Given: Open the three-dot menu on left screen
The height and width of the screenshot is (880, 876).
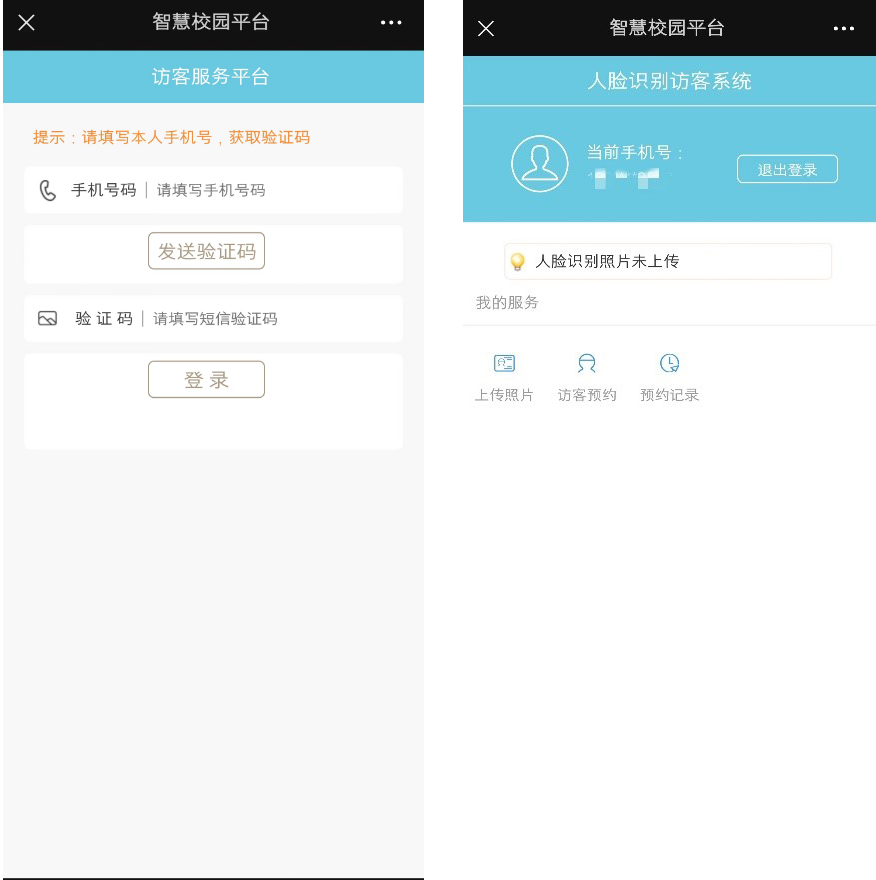Looking at the screenshot, I should tap(391, 23).
